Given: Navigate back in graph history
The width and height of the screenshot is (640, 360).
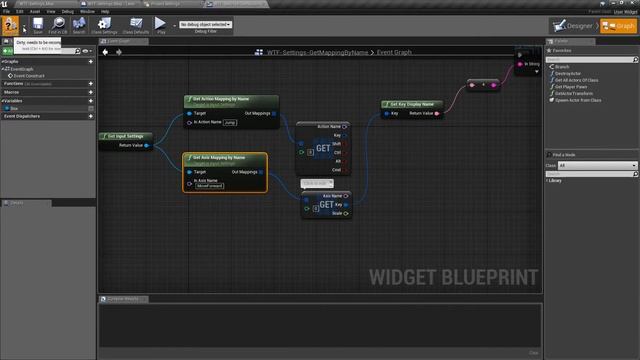Looking at the screenshot, I should click(105, 52).
